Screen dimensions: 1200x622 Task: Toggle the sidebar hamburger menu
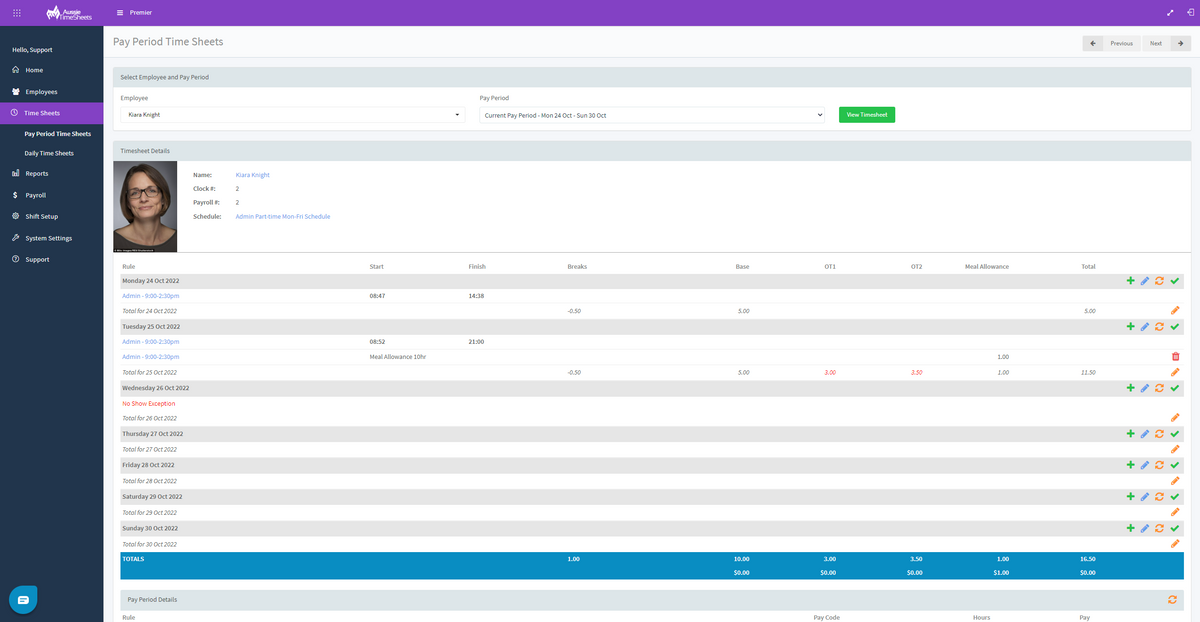coord(120,13)
